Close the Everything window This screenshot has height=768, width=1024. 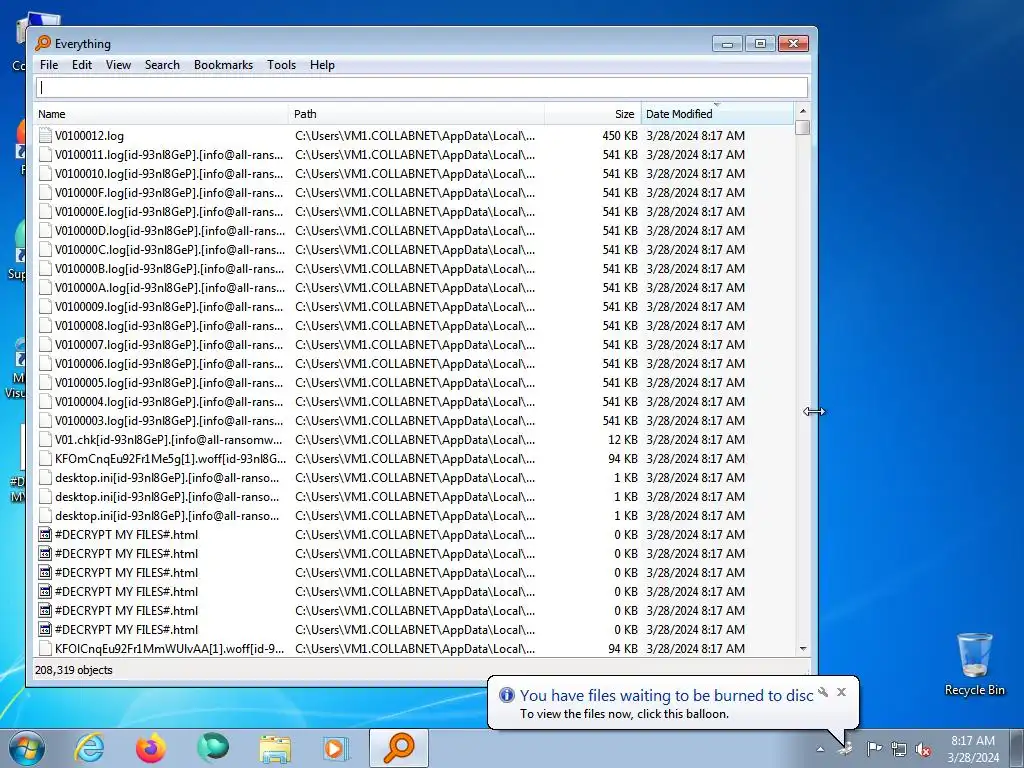coord(793,44)
